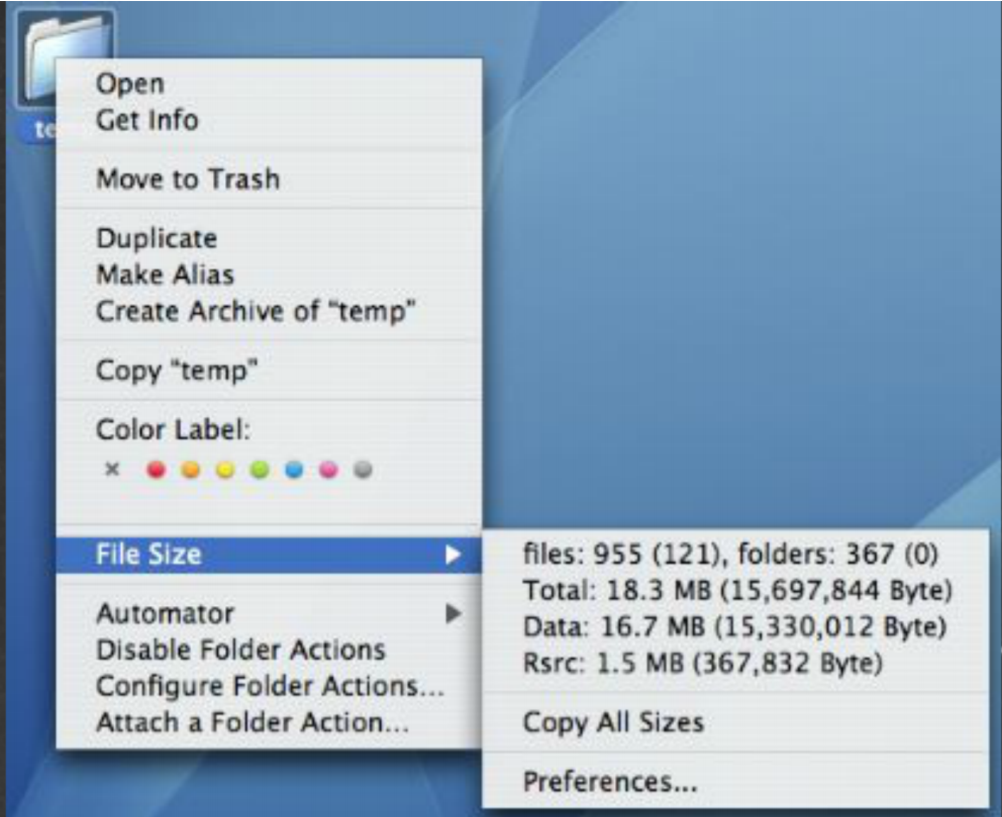1002x817 pixels.
Task: Apply the pink color label
Action: (x=328, y=469)
